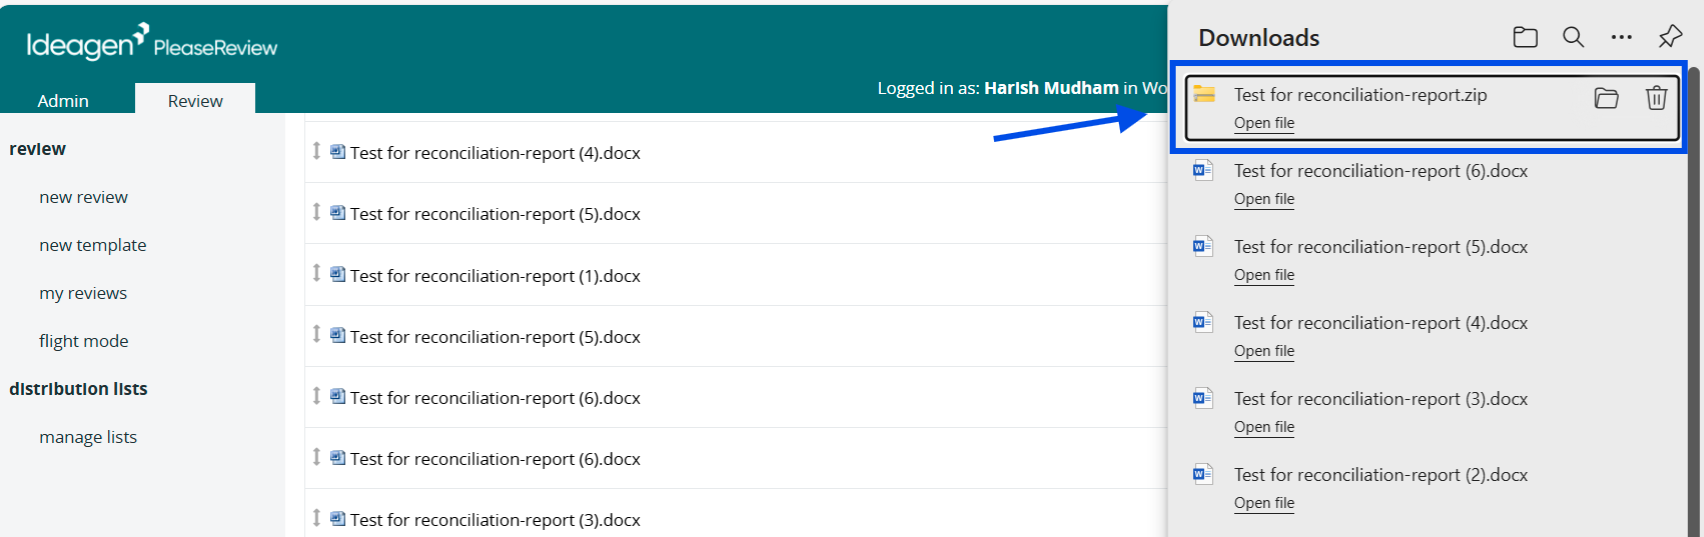Open file link under report (5).docx download
The height and width of the screenshot is (537, 1704).
[1264, 275]
